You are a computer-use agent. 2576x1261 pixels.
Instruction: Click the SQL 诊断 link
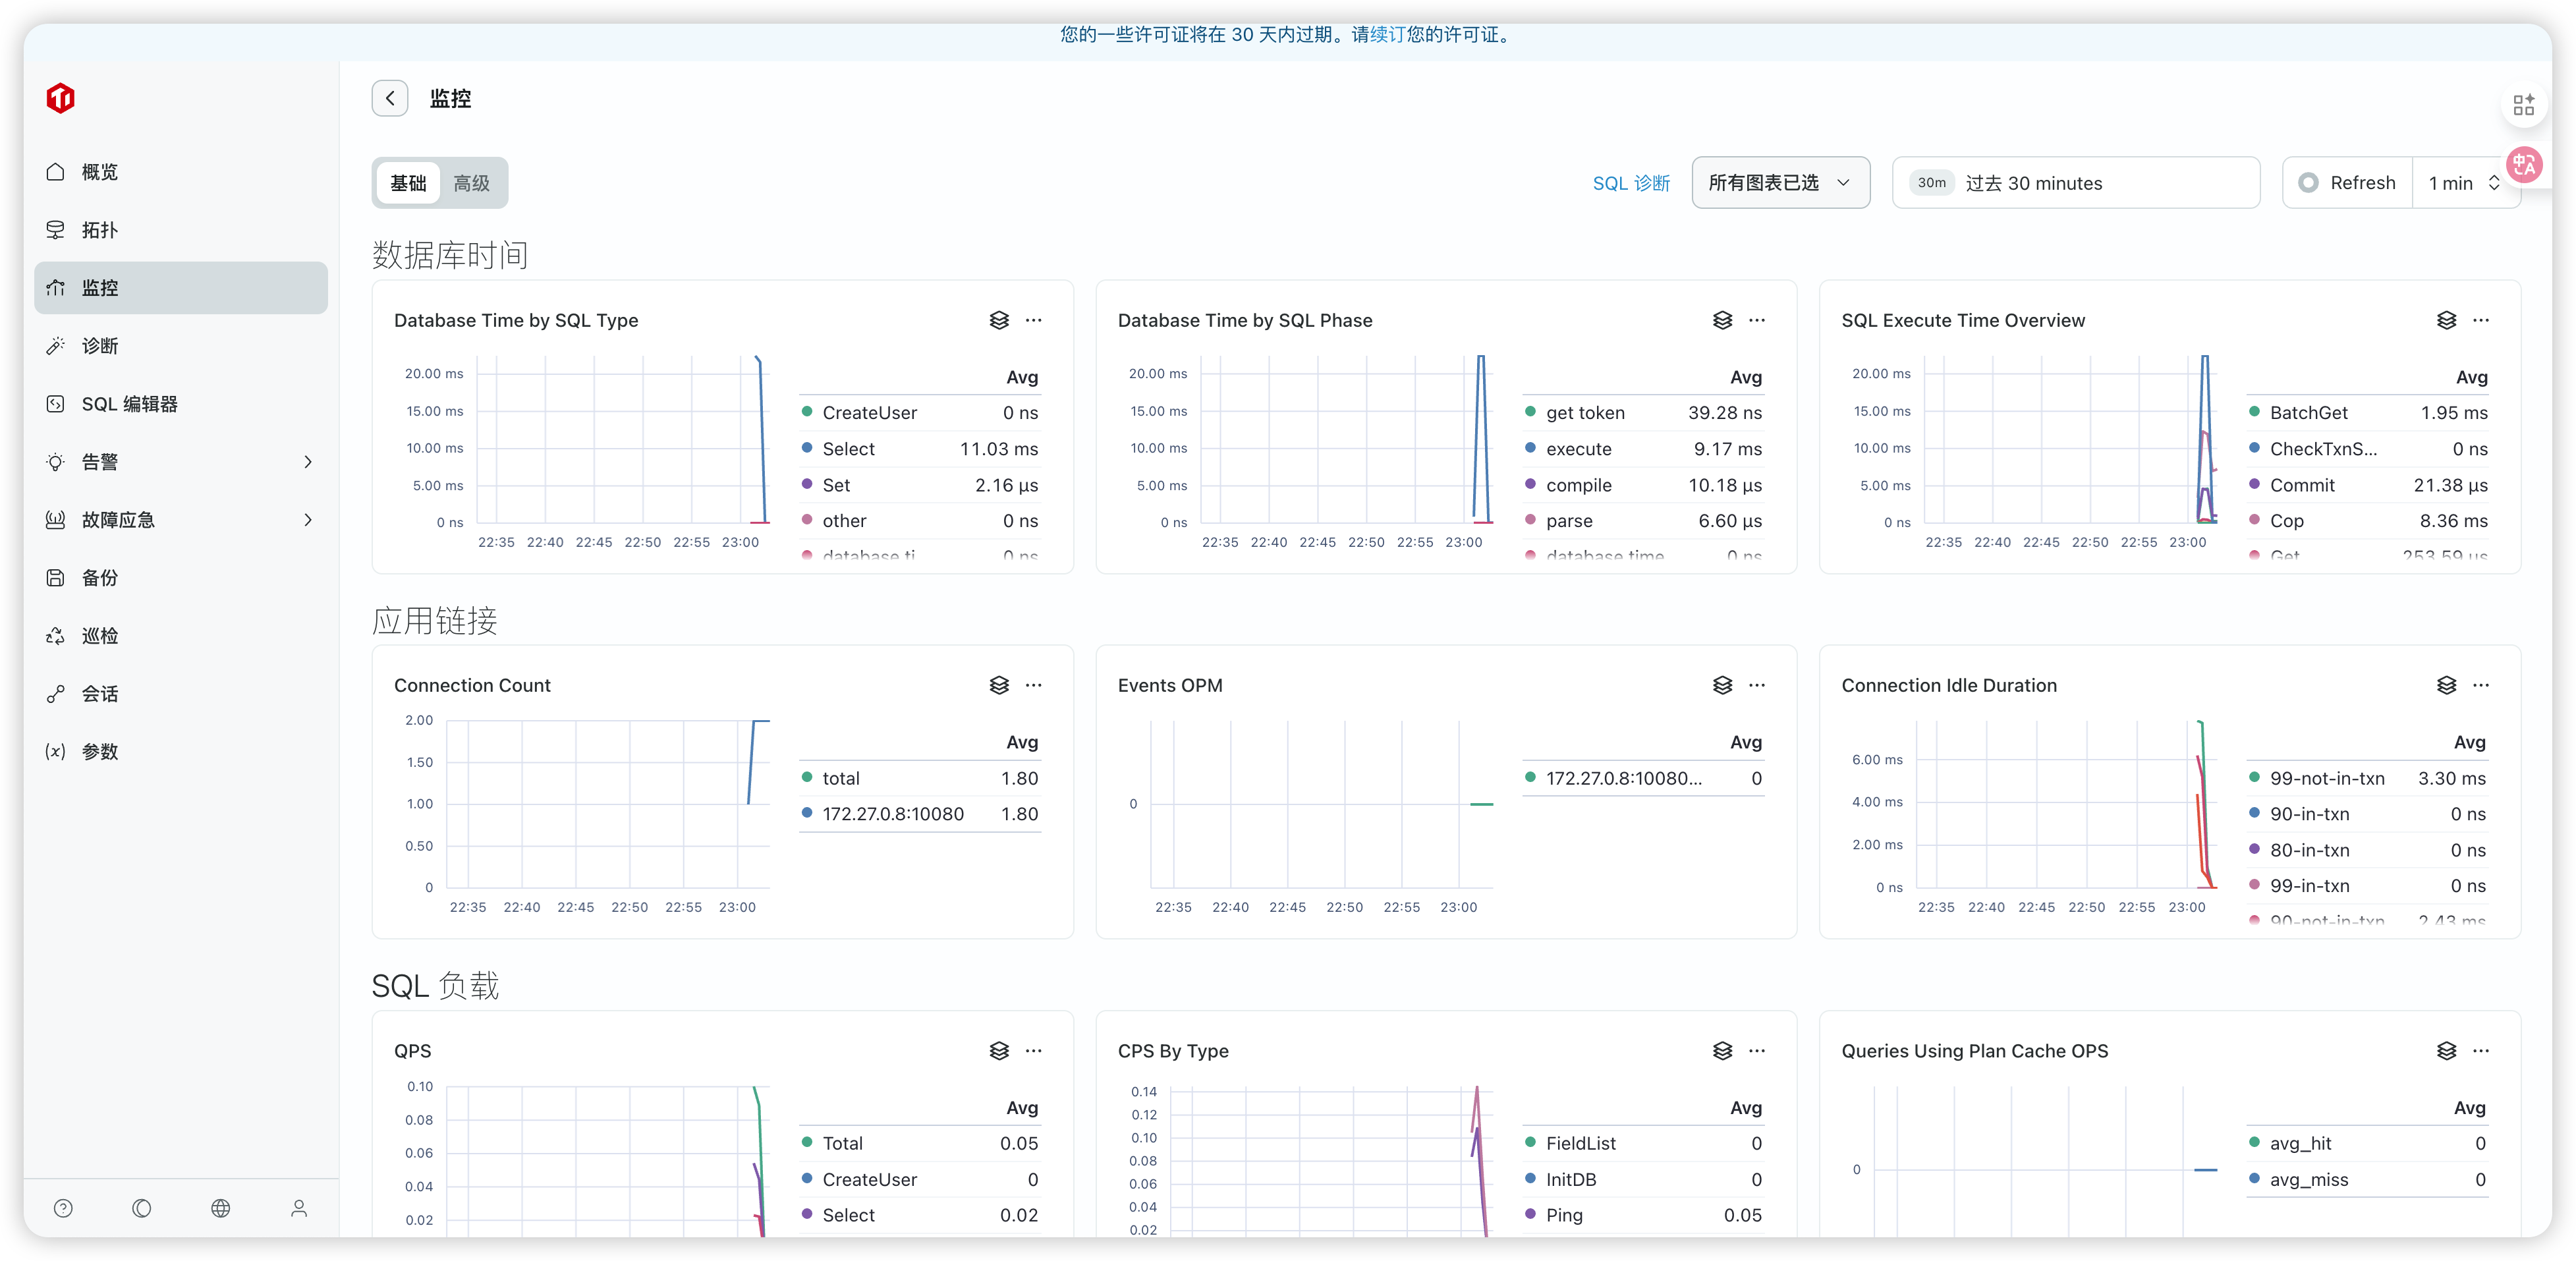pyautogui.click(x=1631, y=183)
